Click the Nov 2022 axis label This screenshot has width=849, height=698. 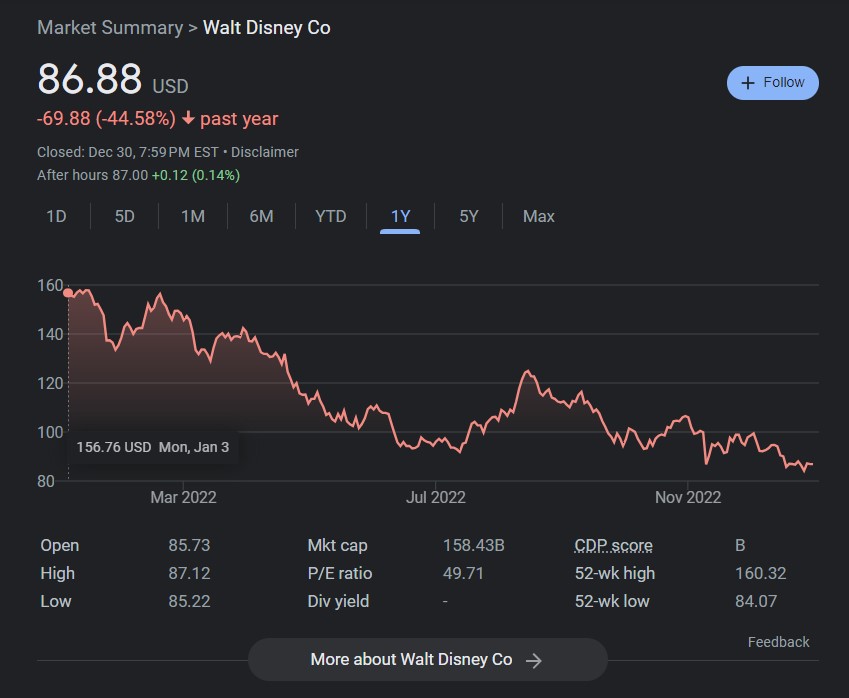(688, 498)
